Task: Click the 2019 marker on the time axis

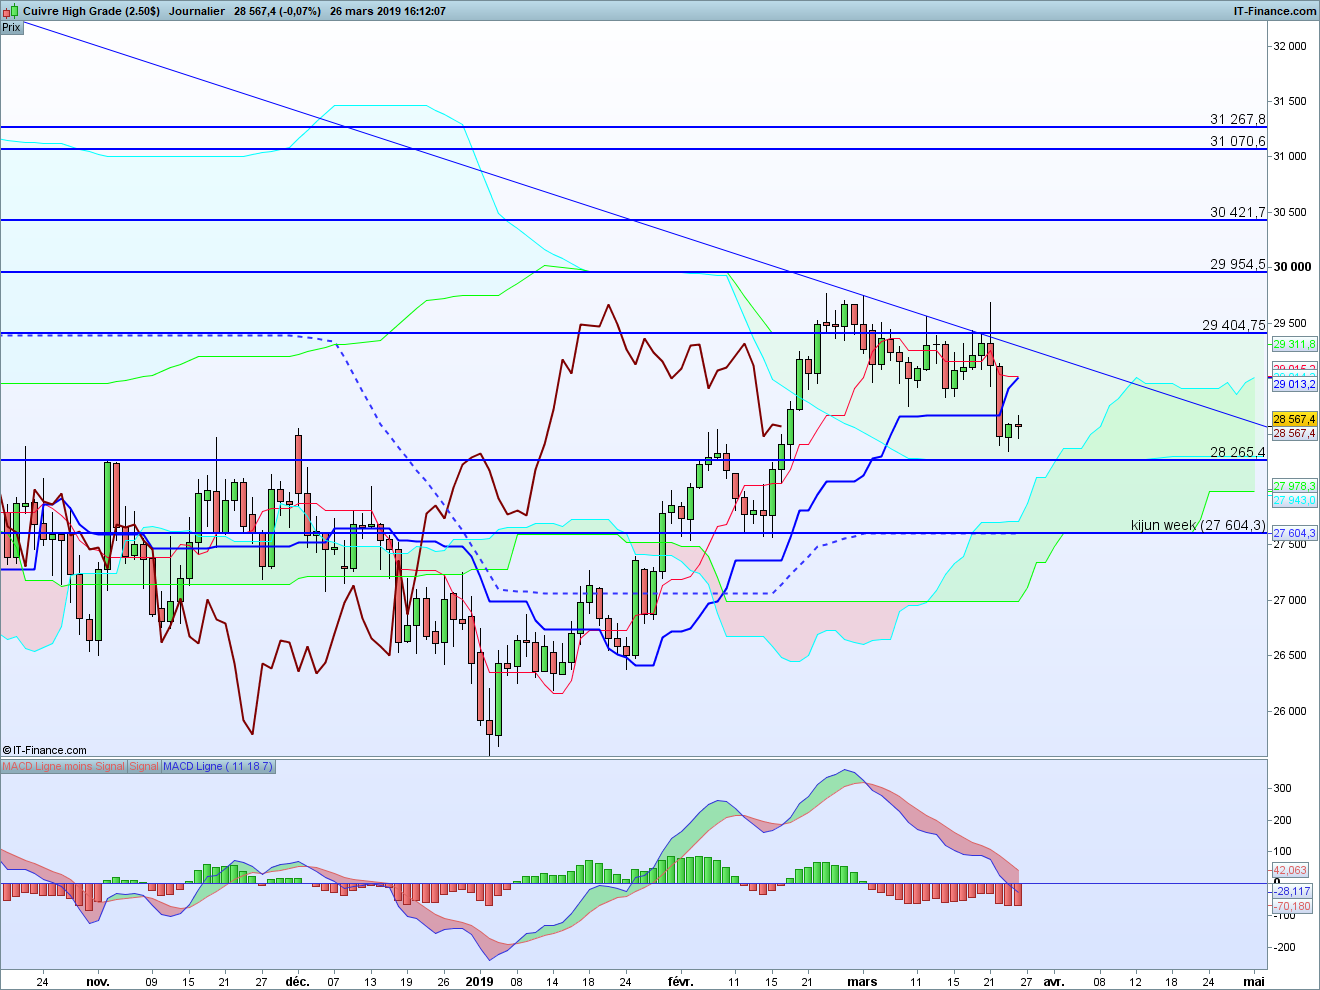Action: (x=480, y=981)
